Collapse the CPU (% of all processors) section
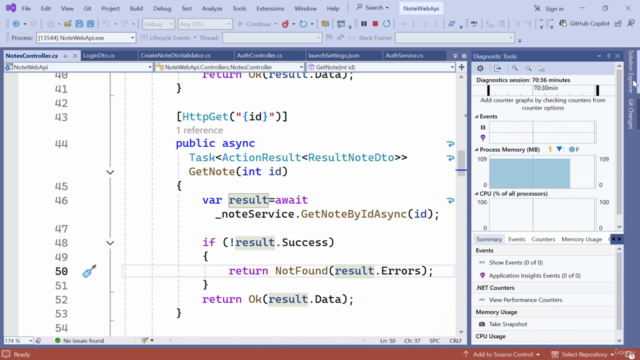 coord(476,194)
